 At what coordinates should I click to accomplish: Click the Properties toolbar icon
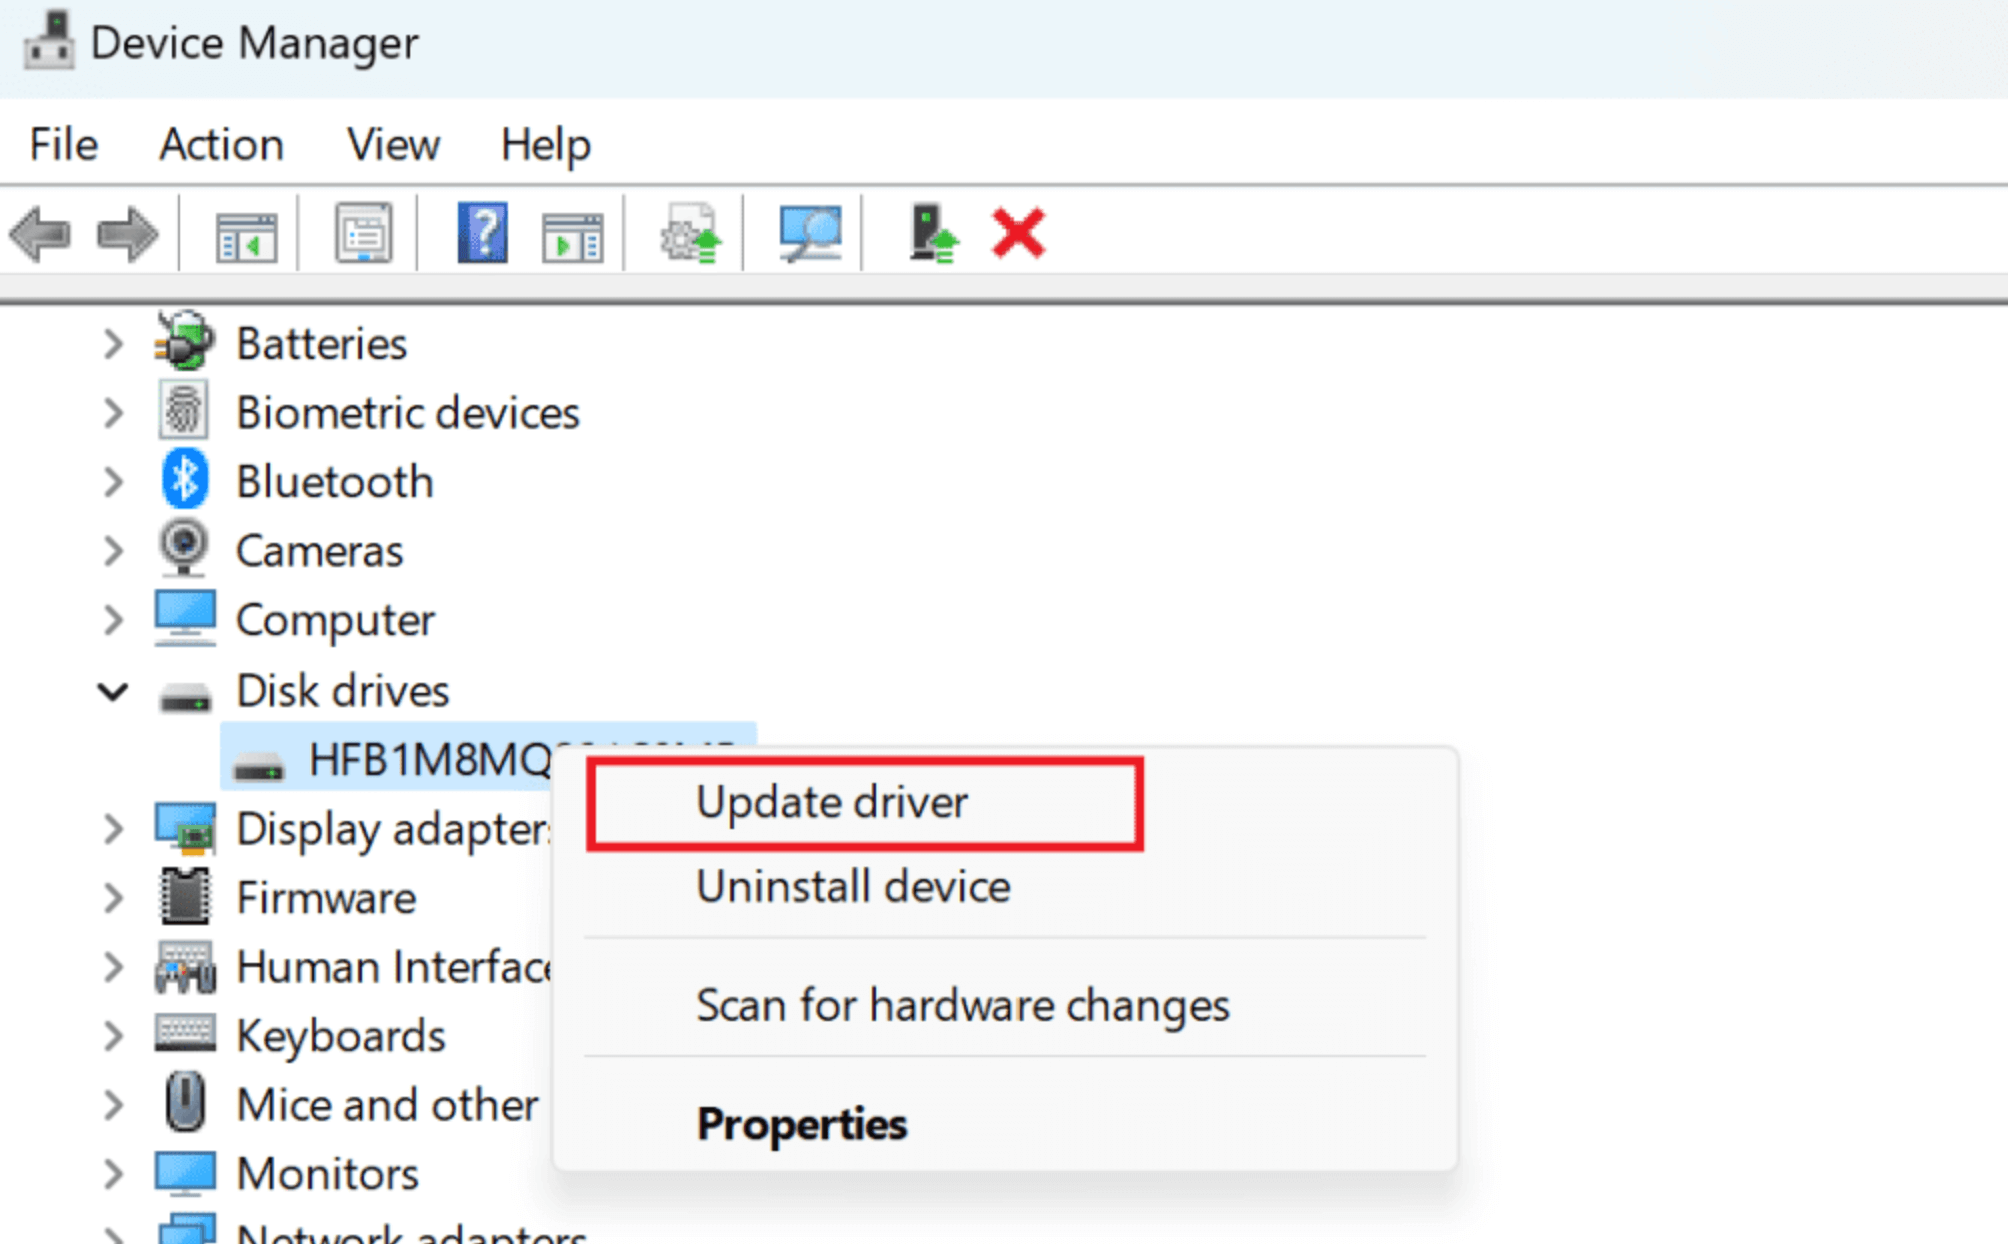click(362, 232)
